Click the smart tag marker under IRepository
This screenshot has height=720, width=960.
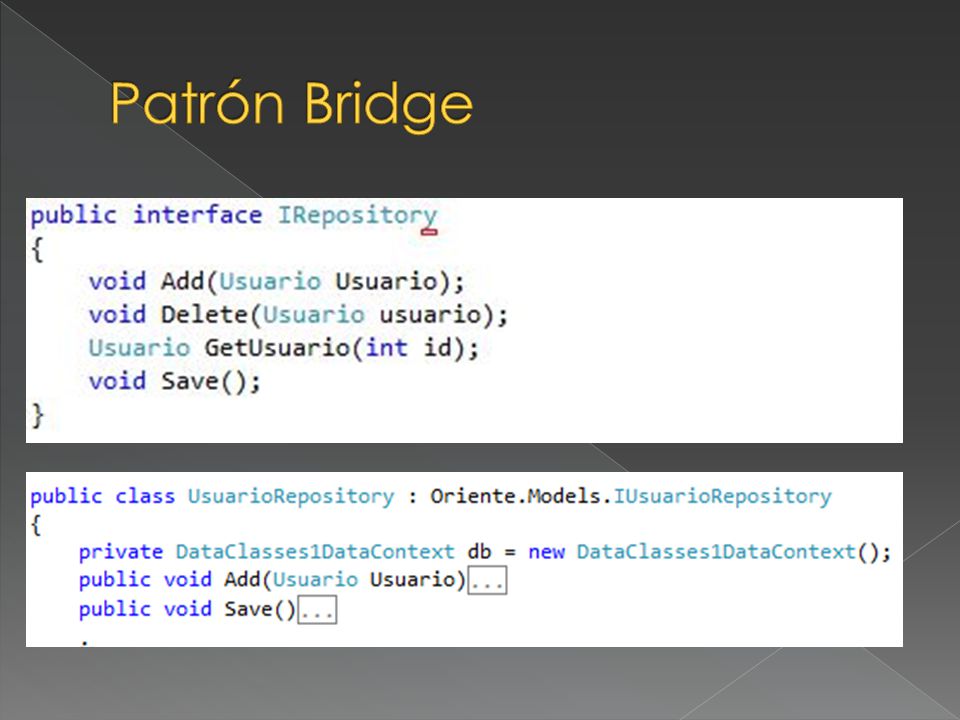[430, 231]
